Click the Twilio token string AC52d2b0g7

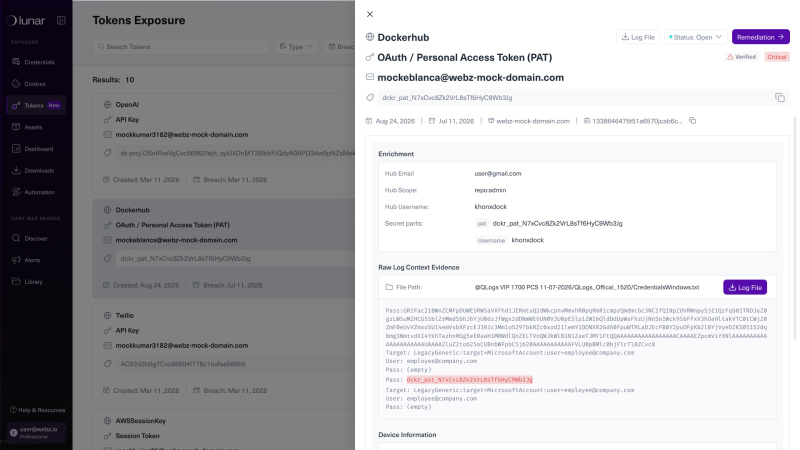click(183, 364)
